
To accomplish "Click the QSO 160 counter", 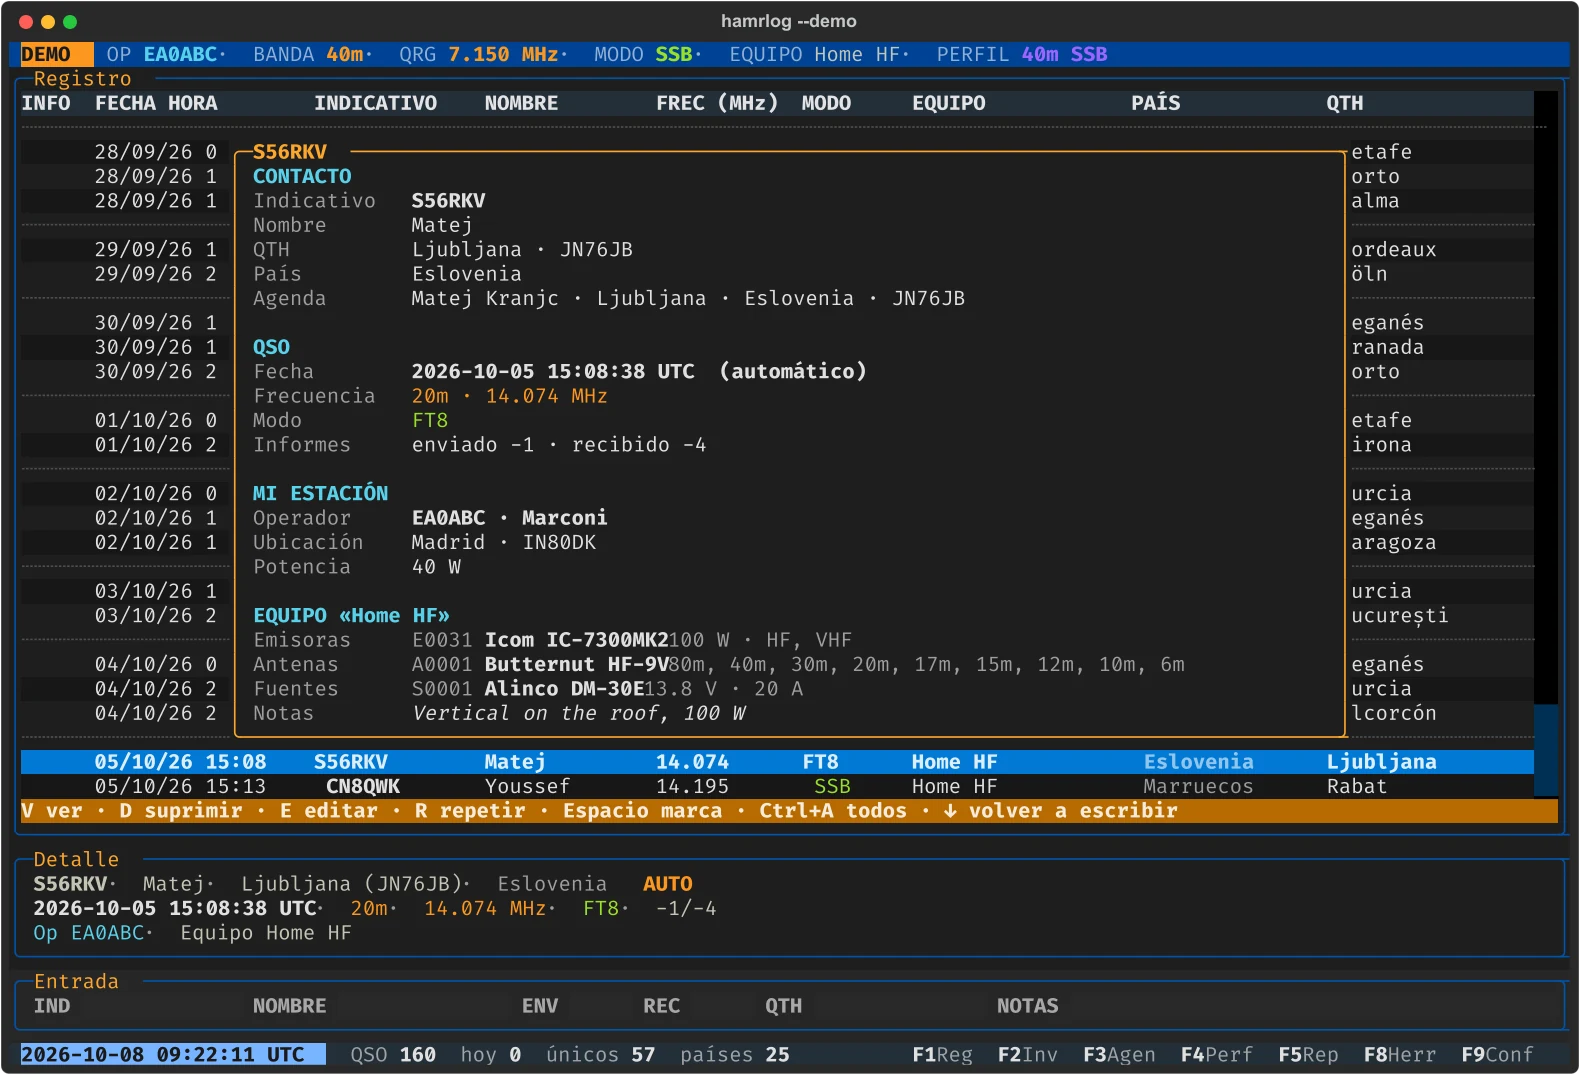I will [x=393, y=1054].
